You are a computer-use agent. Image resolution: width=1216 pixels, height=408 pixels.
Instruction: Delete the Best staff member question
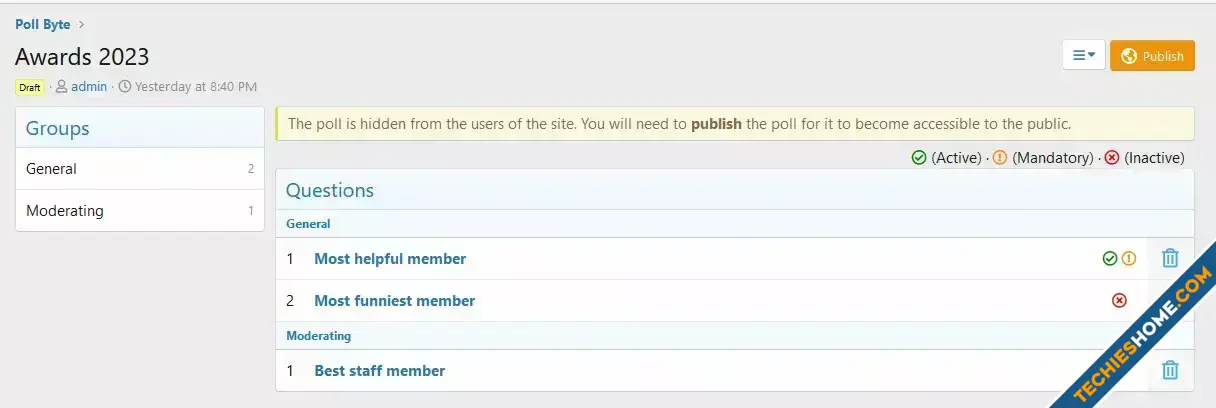pos(1170,370)
